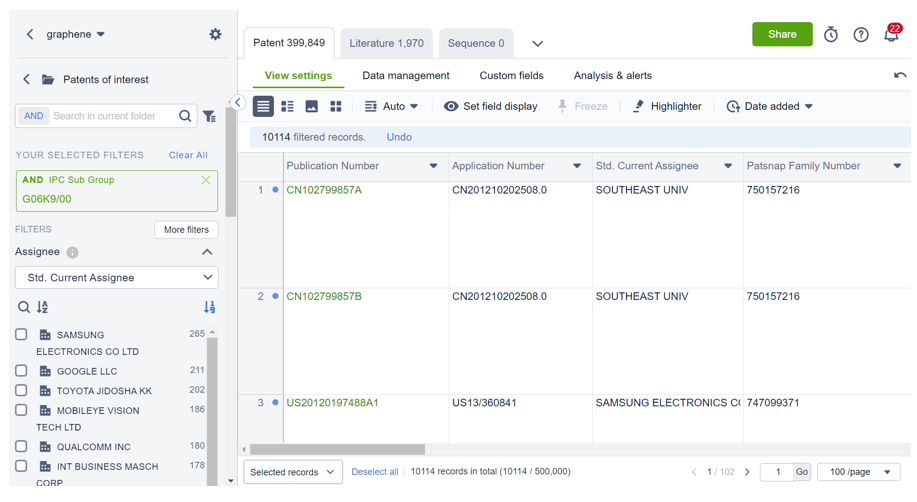Open the settings gear icon
Image resolution: width=917 pixels, height=502 pixels.
tap(215, 34)
